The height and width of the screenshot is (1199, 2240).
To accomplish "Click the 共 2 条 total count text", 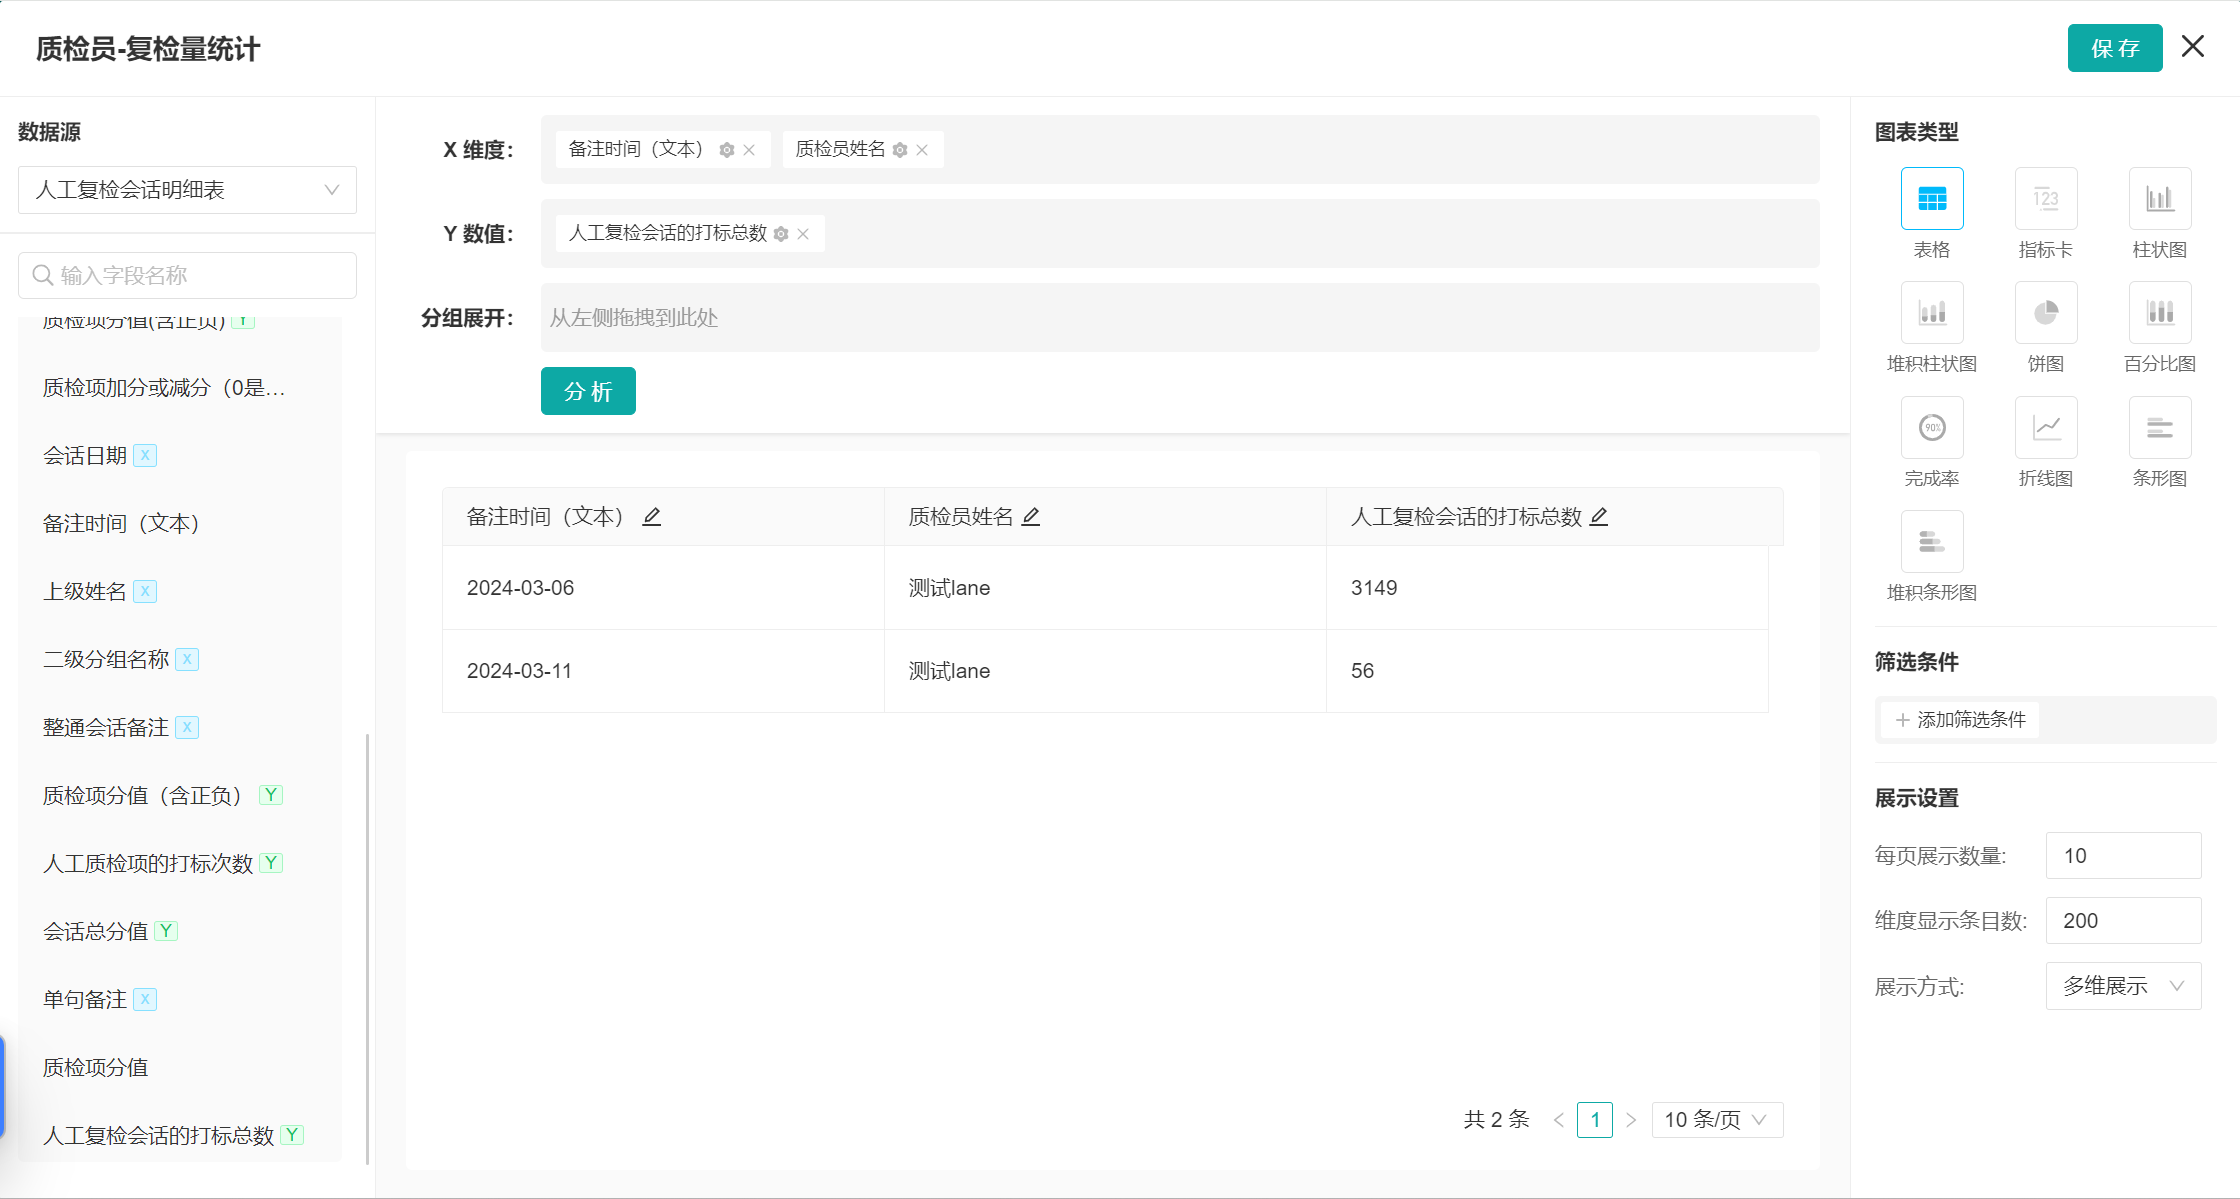I will click(1496, 1120).
